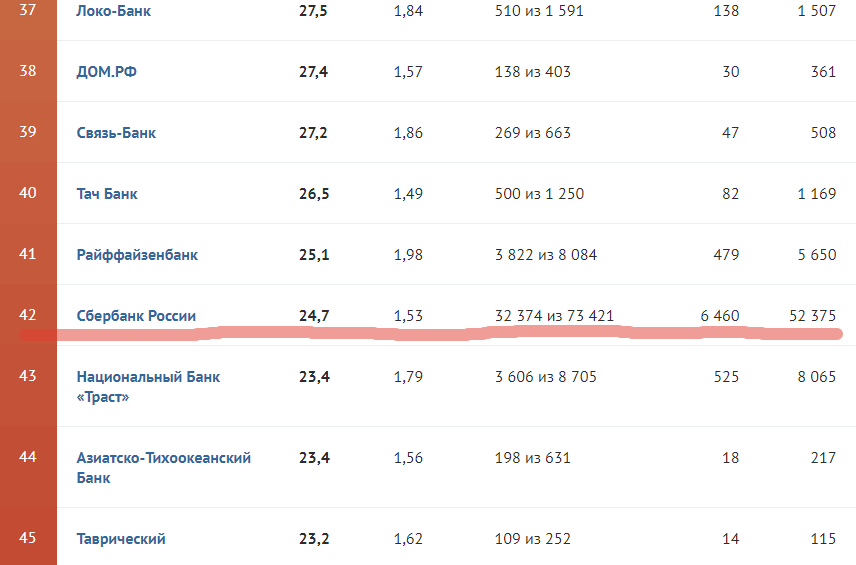Click value 1 507 in the Локо-Банк row
856x565 pixels.
[817, 11]
